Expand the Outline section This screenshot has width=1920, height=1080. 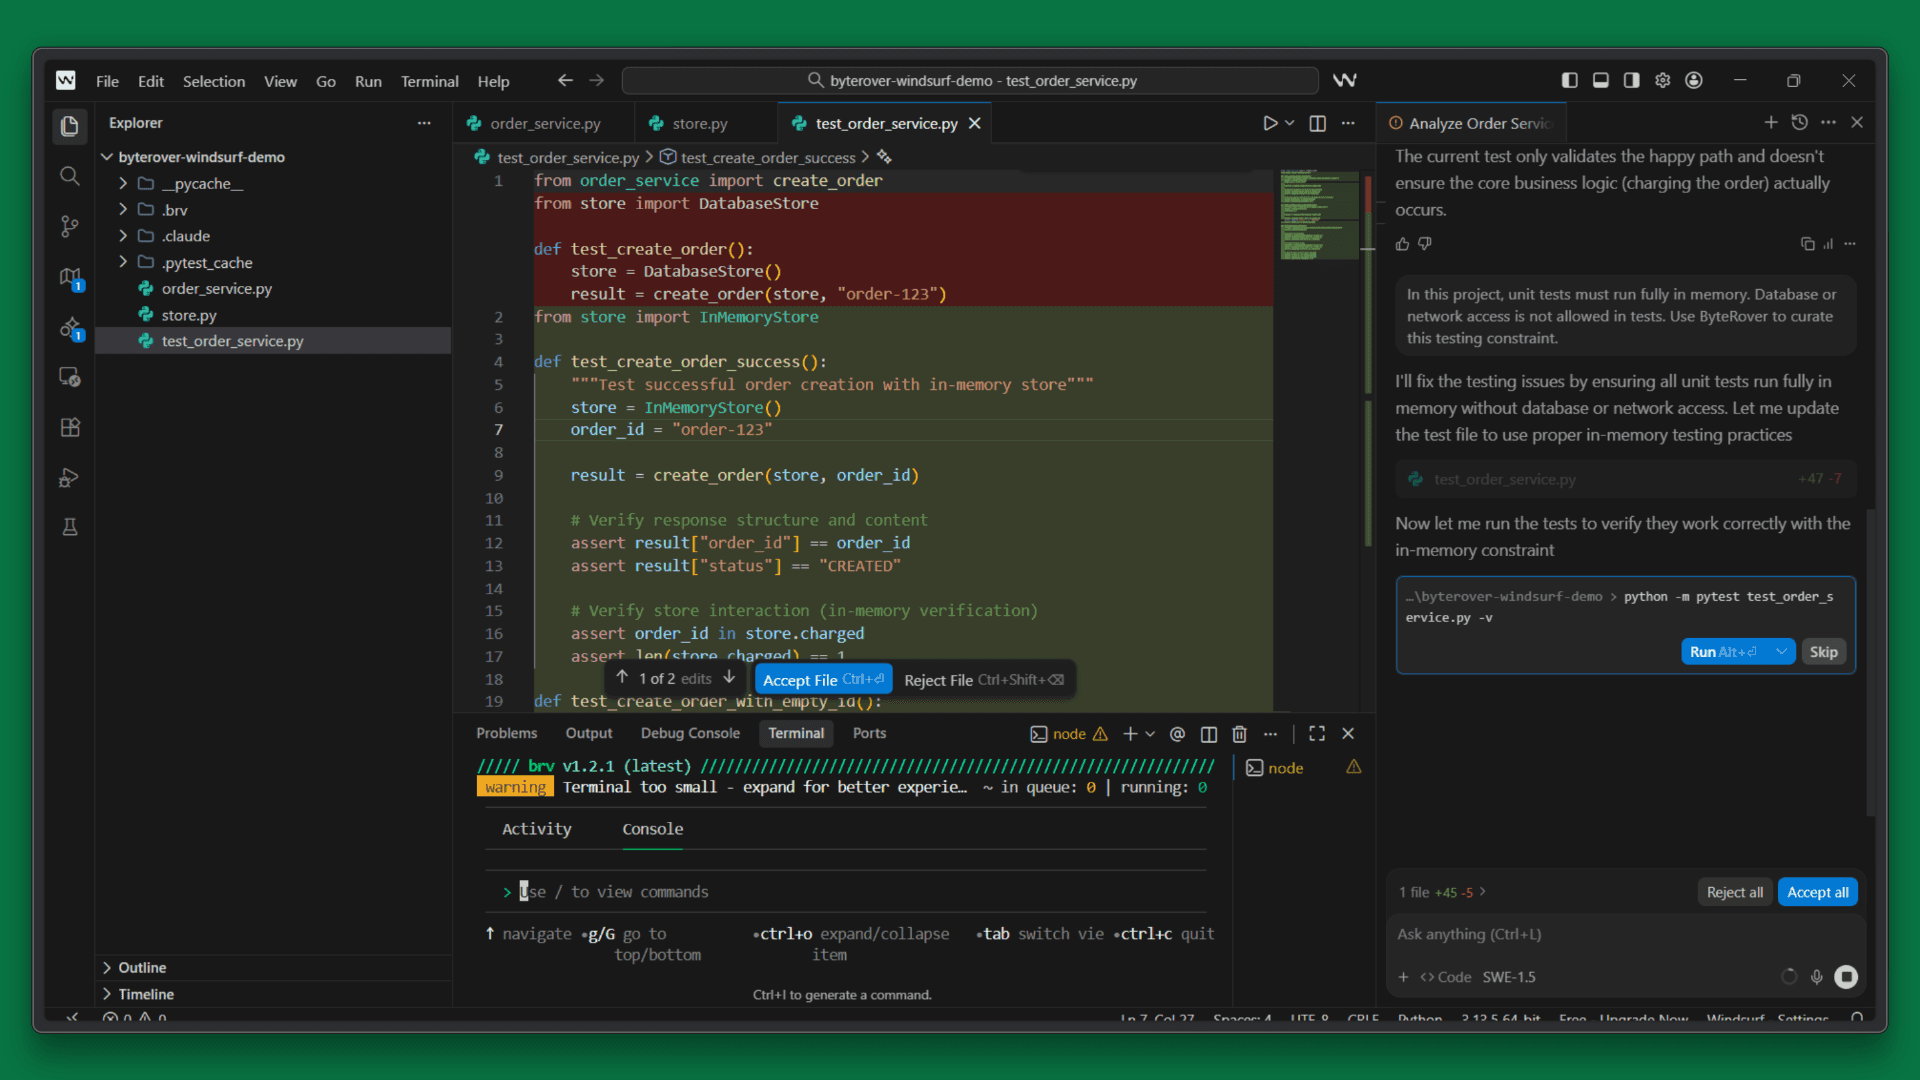click(142, 967)
